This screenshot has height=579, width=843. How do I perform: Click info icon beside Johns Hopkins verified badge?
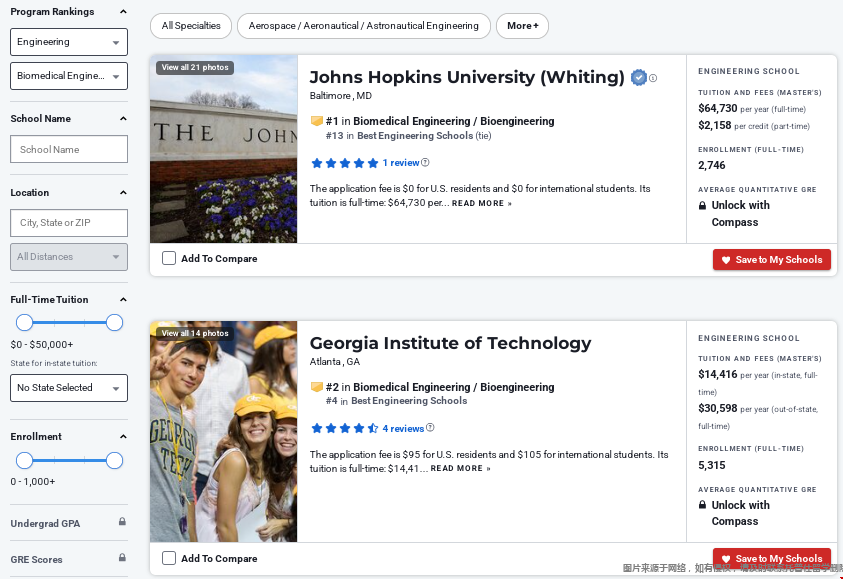coord(653,78)
